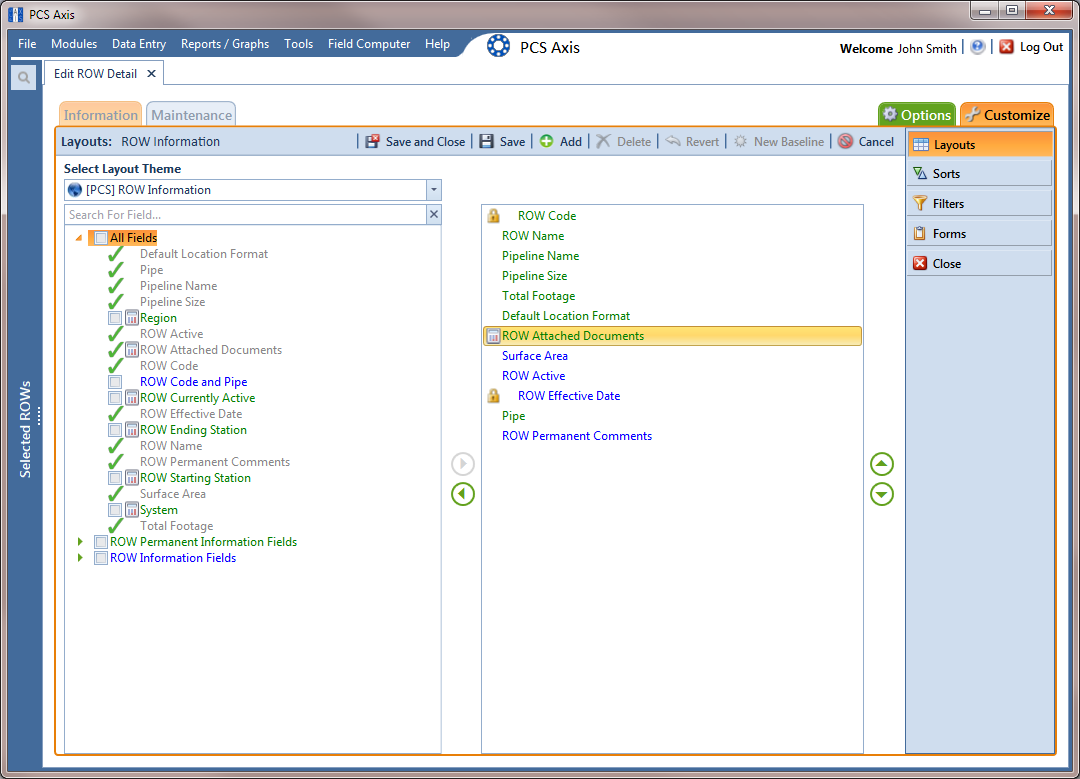Click the Save and Close floppy icon
Image resolution: width=1080 pixels, height=779 pixels.
373,141
